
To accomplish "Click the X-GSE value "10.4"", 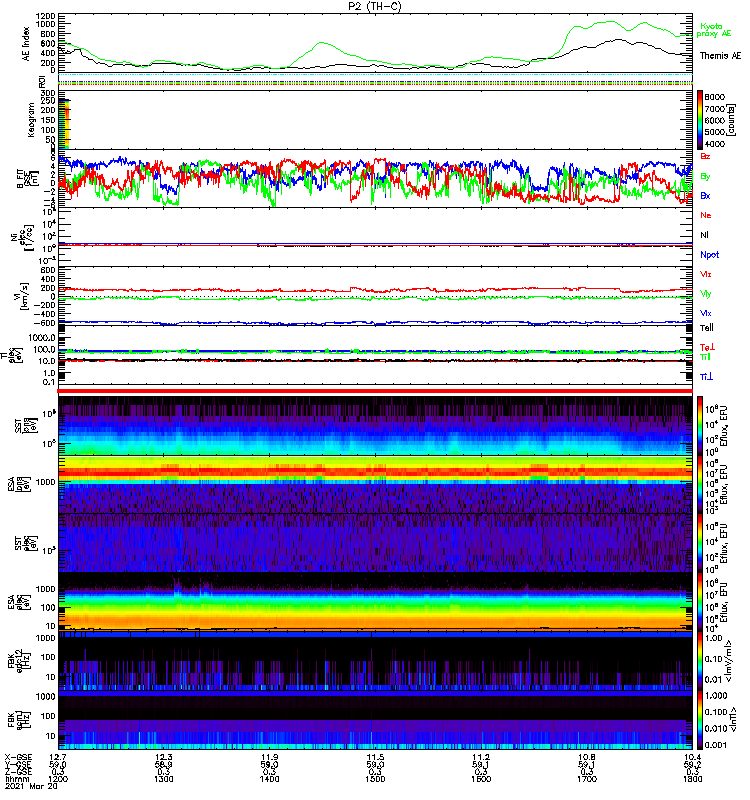I will click(692, 758).
